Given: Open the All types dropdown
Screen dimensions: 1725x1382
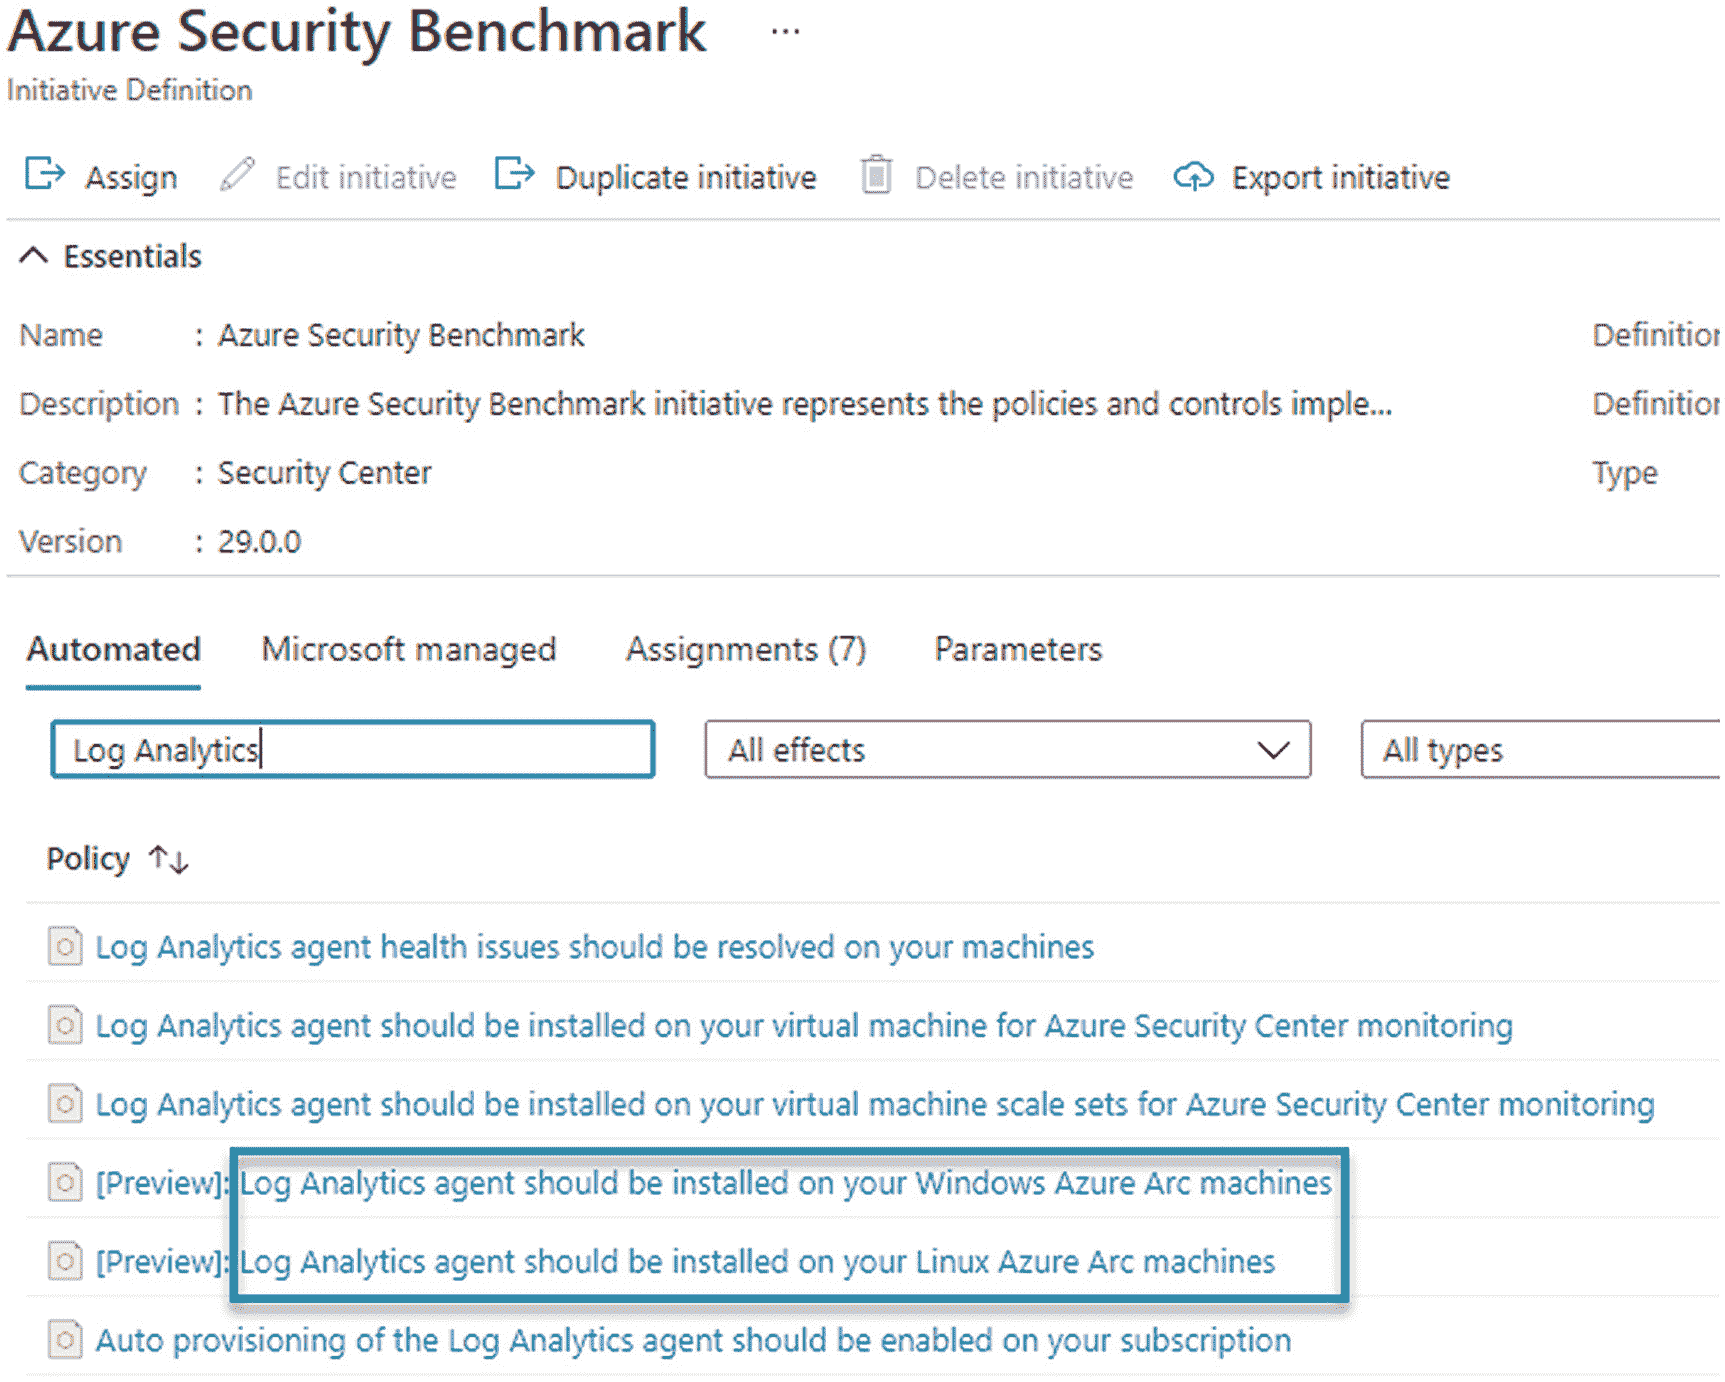Looking at the screenshot, I should pyautogui.click(x=1540, y=750).
